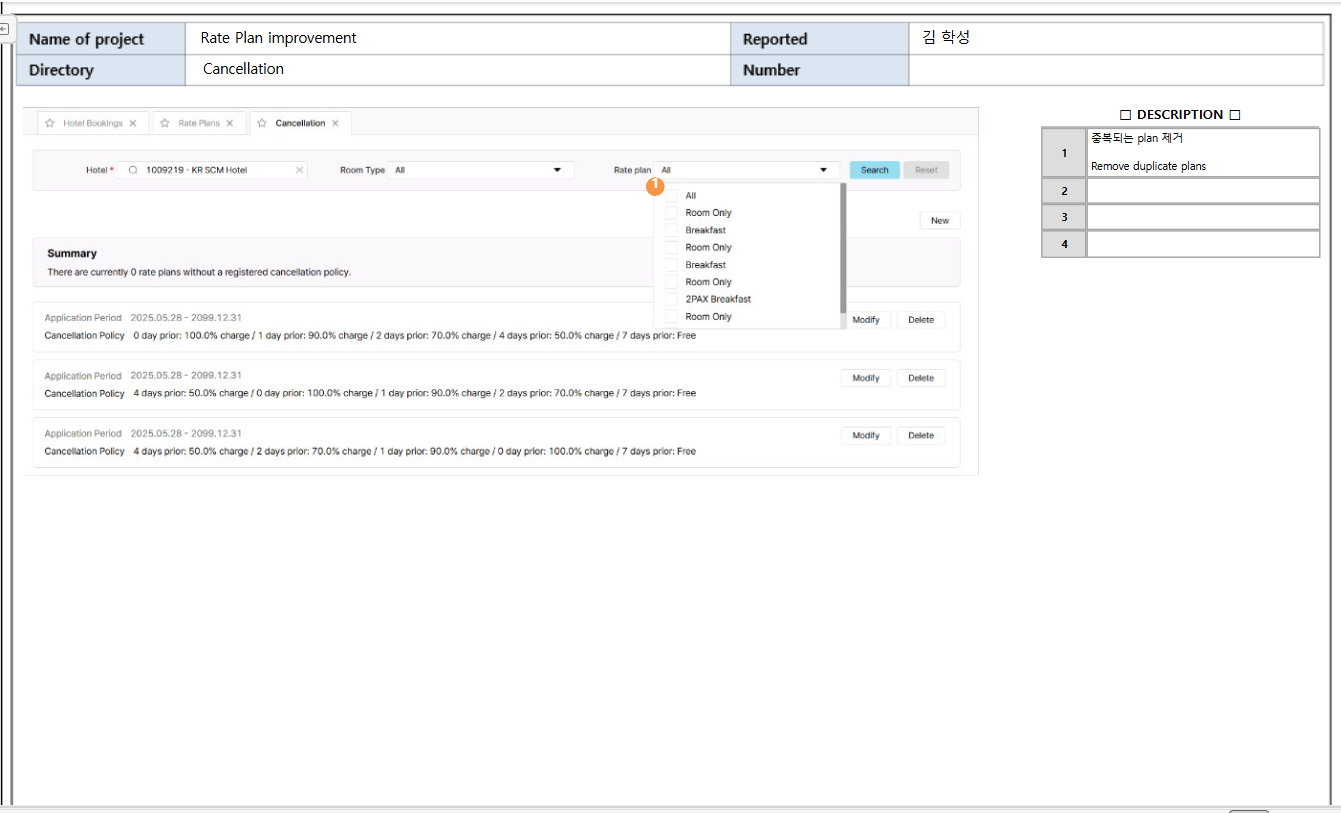Tick the first 'Breakfast' checkbox in the list

(672, 230)
